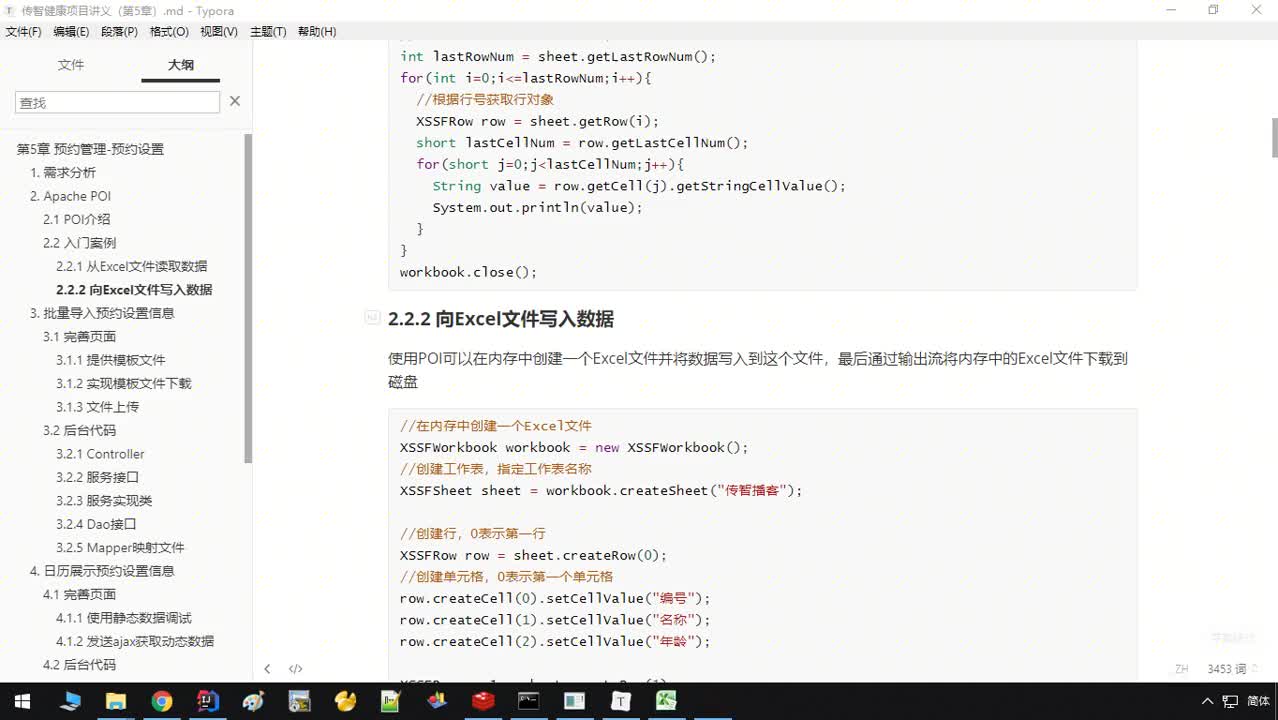Switch to Typora in the taskbar
The width and height of the screenshot is (1278, 720).
[x=621, y=701]
